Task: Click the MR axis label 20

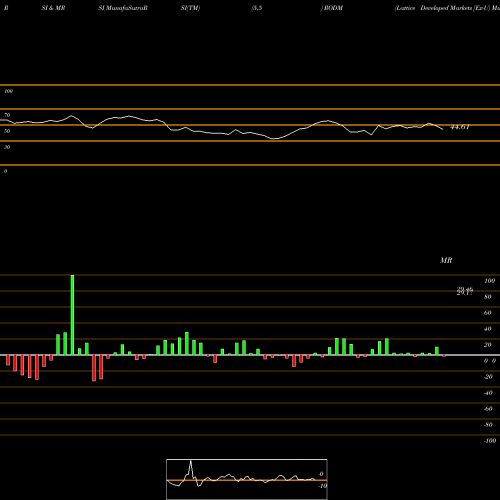Action: [488, 345]
